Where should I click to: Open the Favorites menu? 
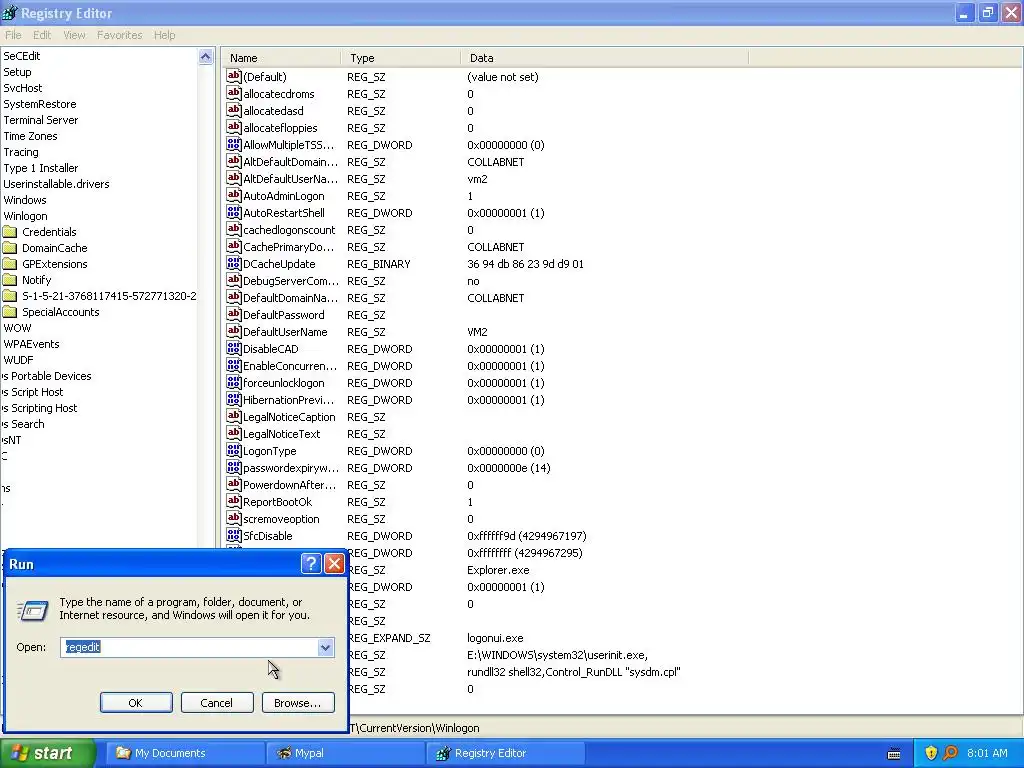pos(120,35)
